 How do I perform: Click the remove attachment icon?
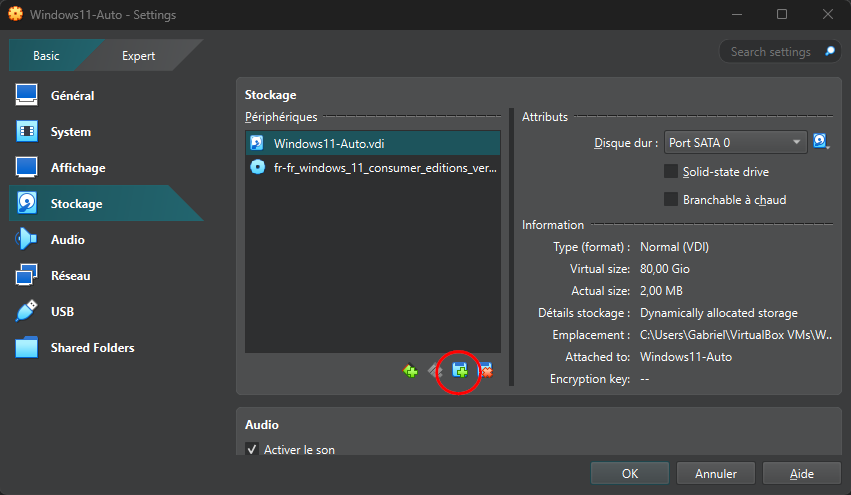click(485, 371)
